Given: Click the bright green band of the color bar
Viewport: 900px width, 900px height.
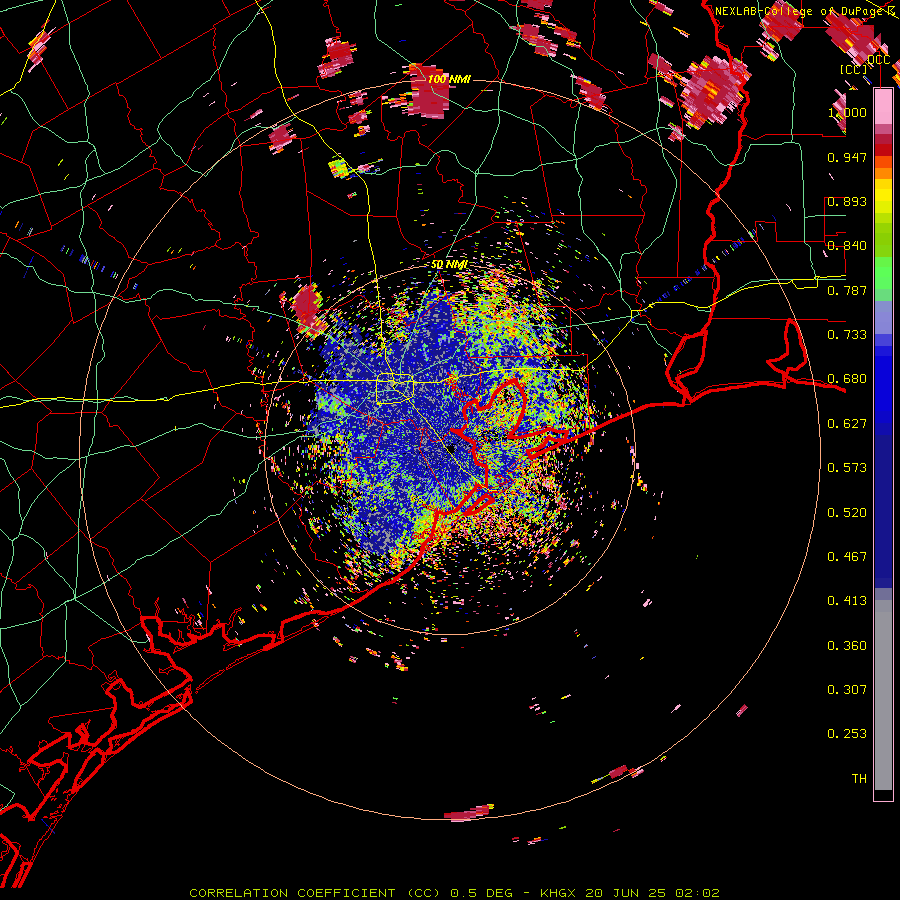Looking at the screenshot, I should [x=883, y=271].
